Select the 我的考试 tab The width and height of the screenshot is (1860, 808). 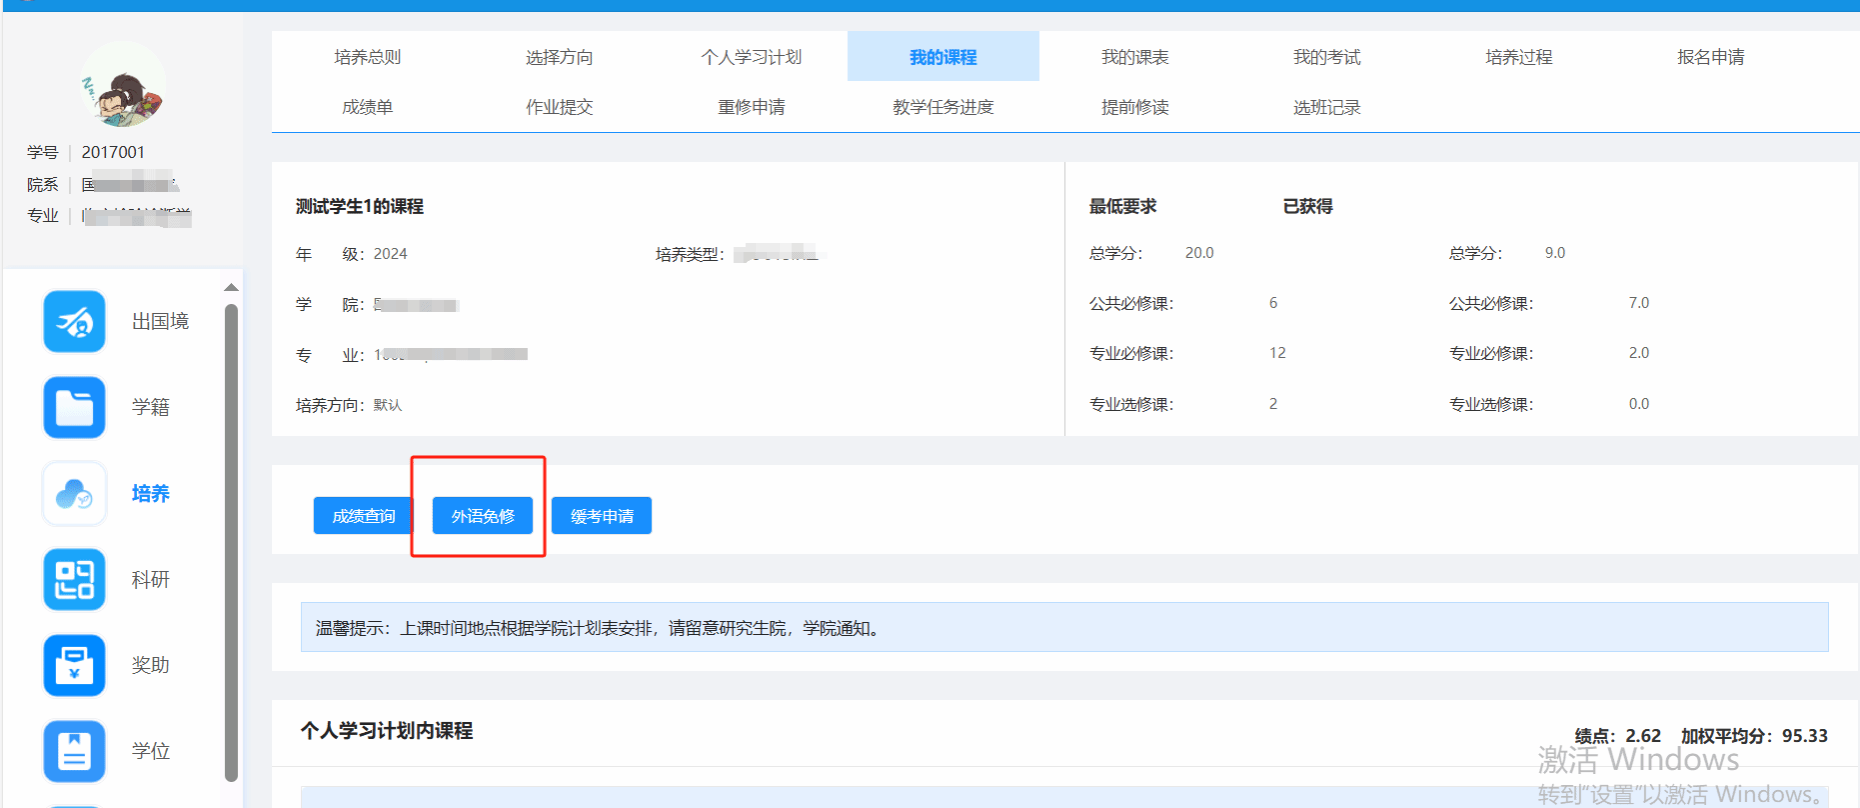(x=1326, y=57)
